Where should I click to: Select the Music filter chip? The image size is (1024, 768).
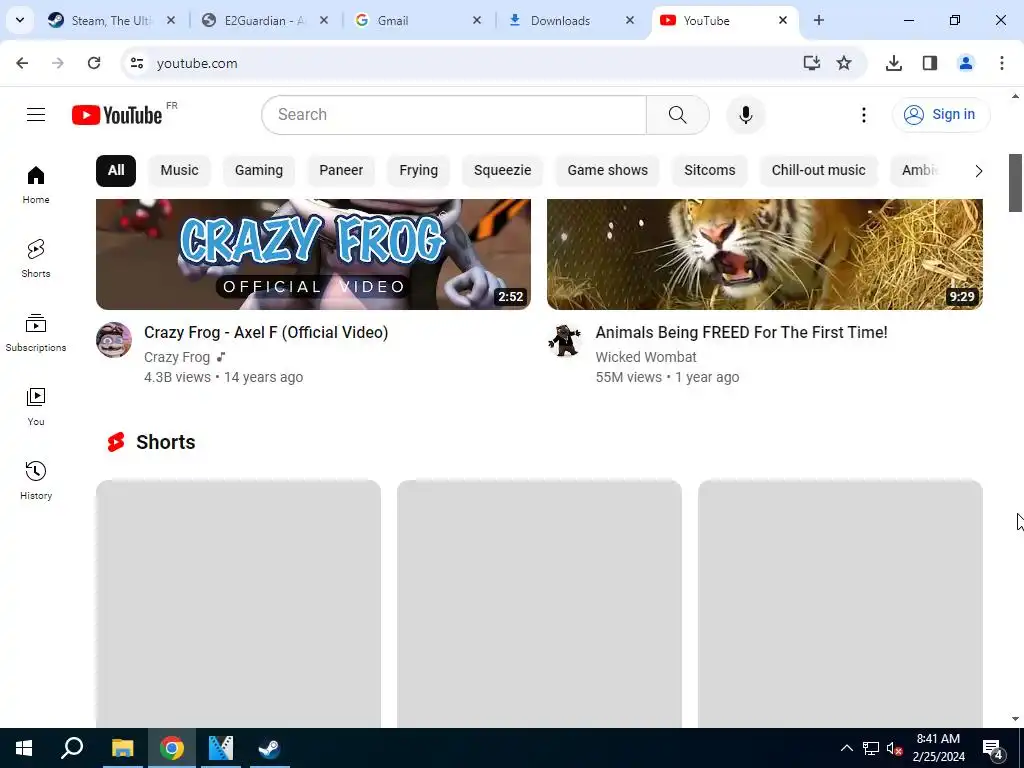[x=180, y=170]
